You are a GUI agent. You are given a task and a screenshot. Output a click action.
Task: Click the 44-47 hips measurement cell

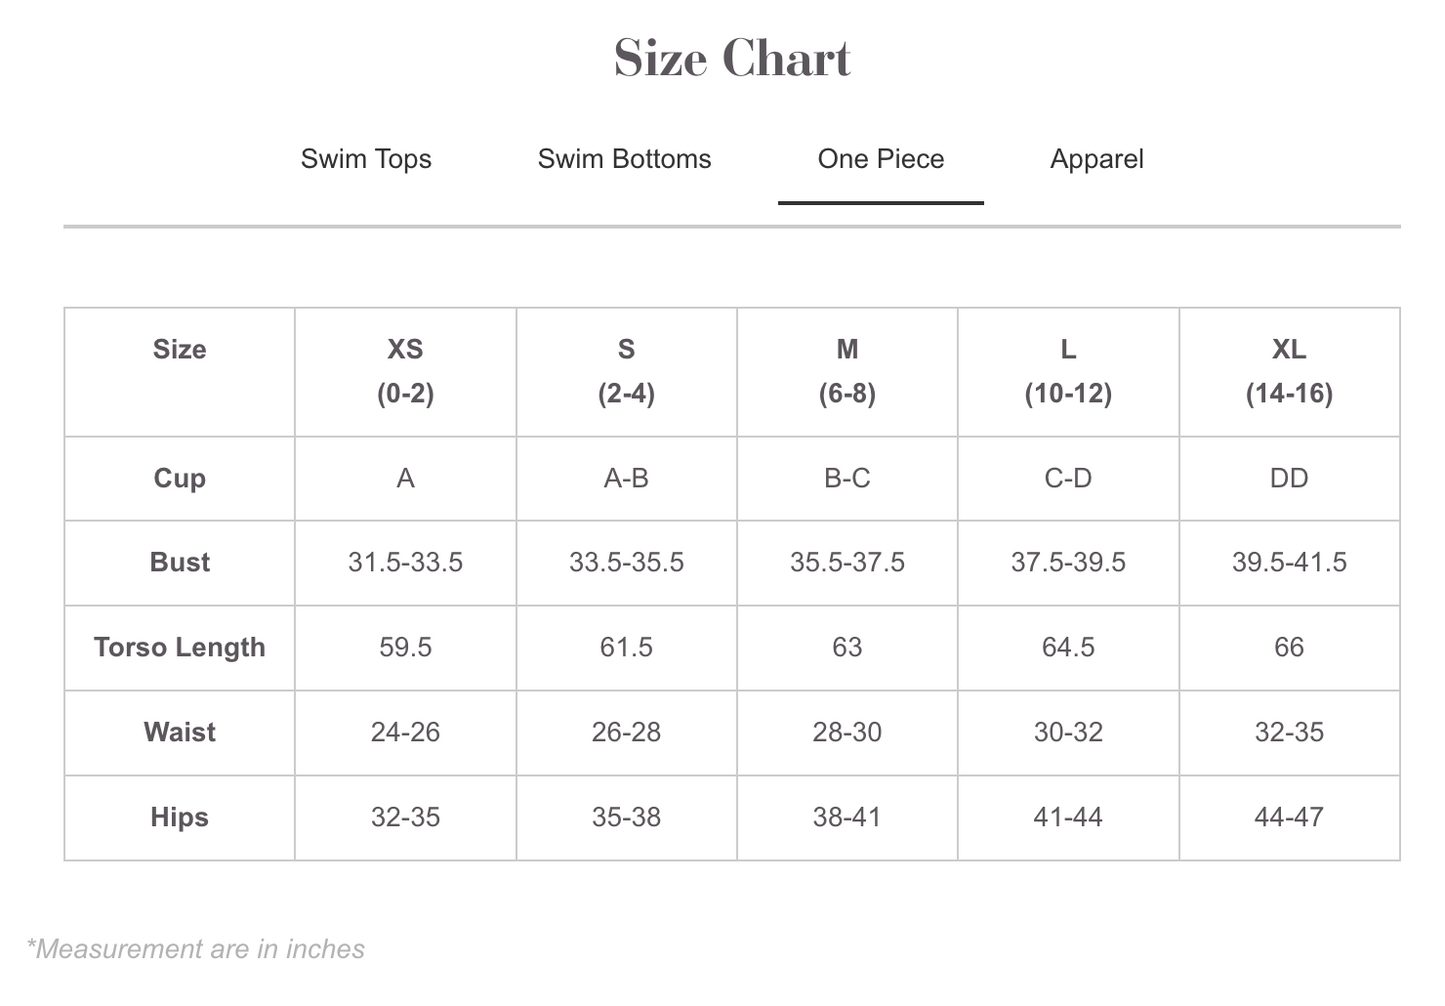[x=1289, y=817]
